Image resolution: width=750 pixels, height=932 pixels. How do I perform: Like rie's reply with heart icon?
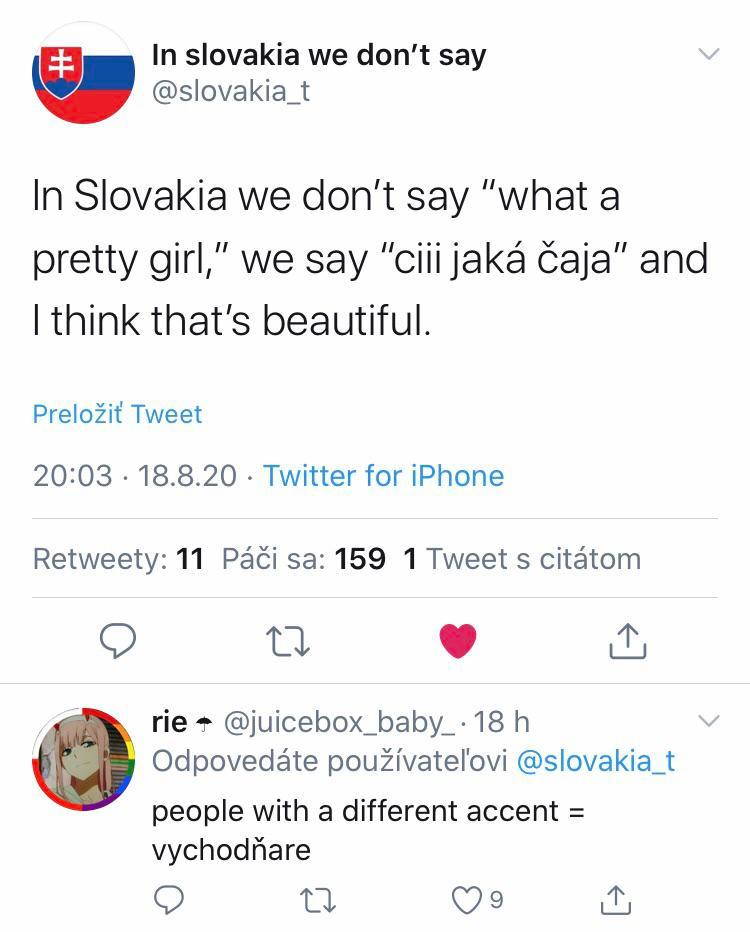coord(467,901)
